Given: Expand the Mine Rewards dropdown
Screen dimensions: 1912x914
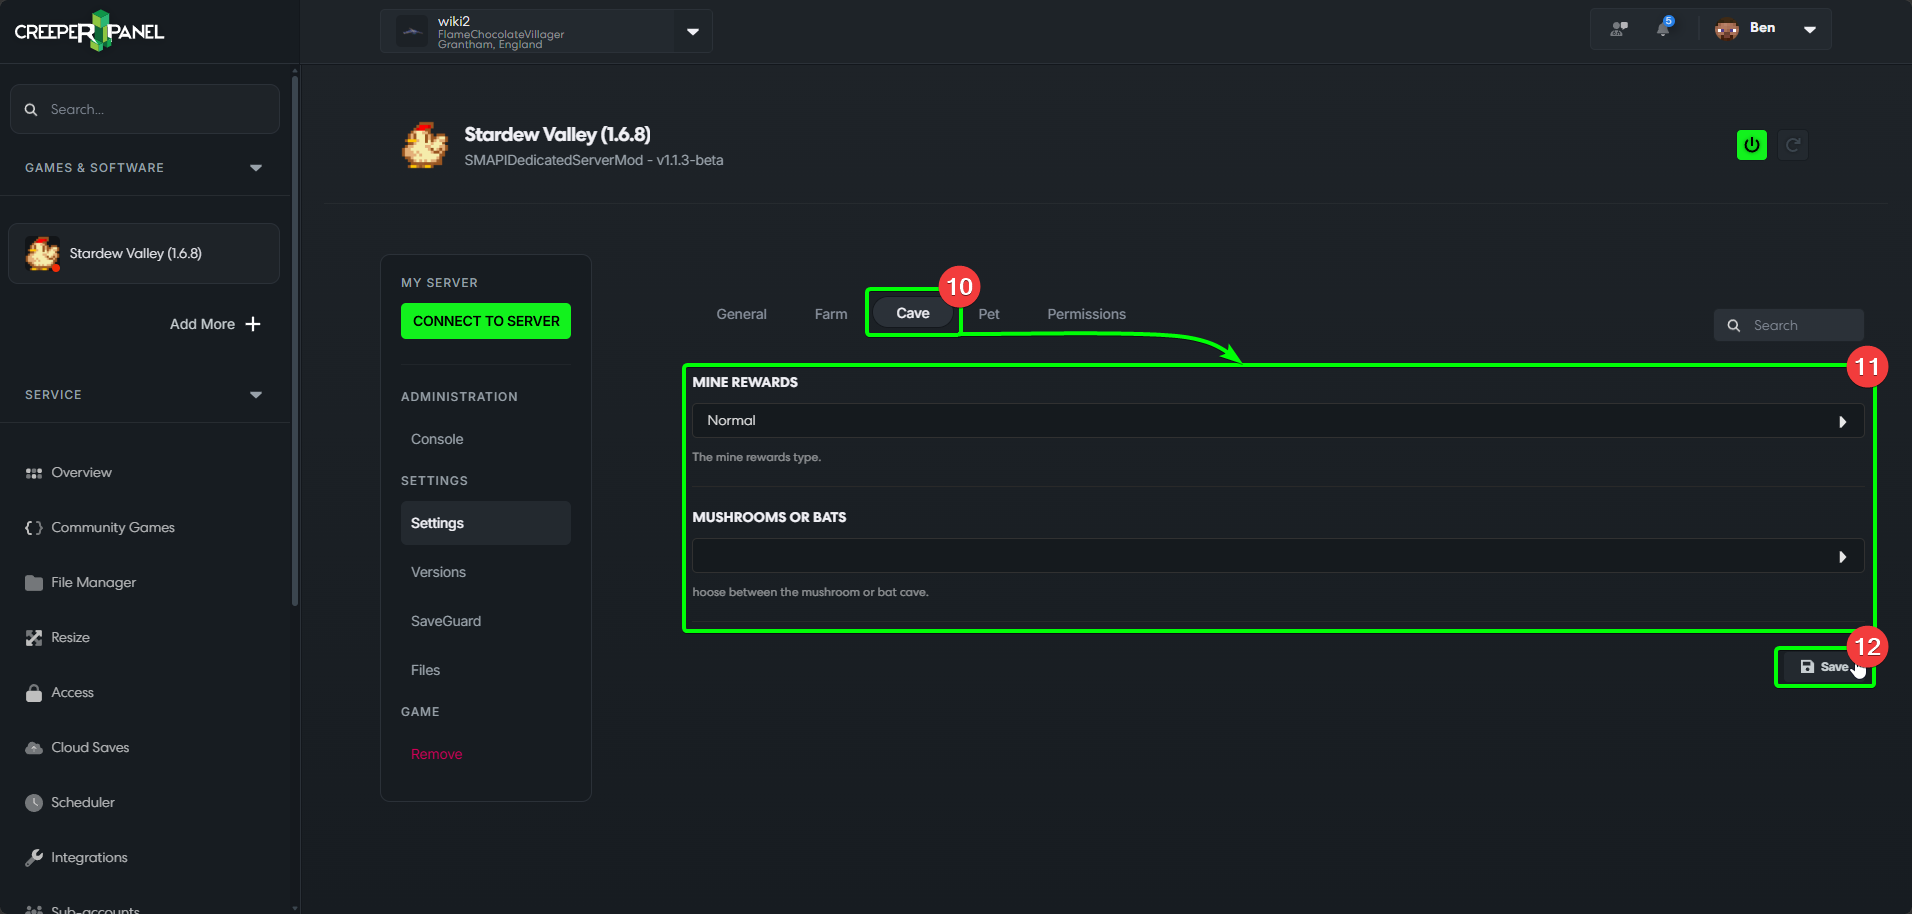Looking at the screenshot, I should pyautogui.click(x=1277, y=421).
